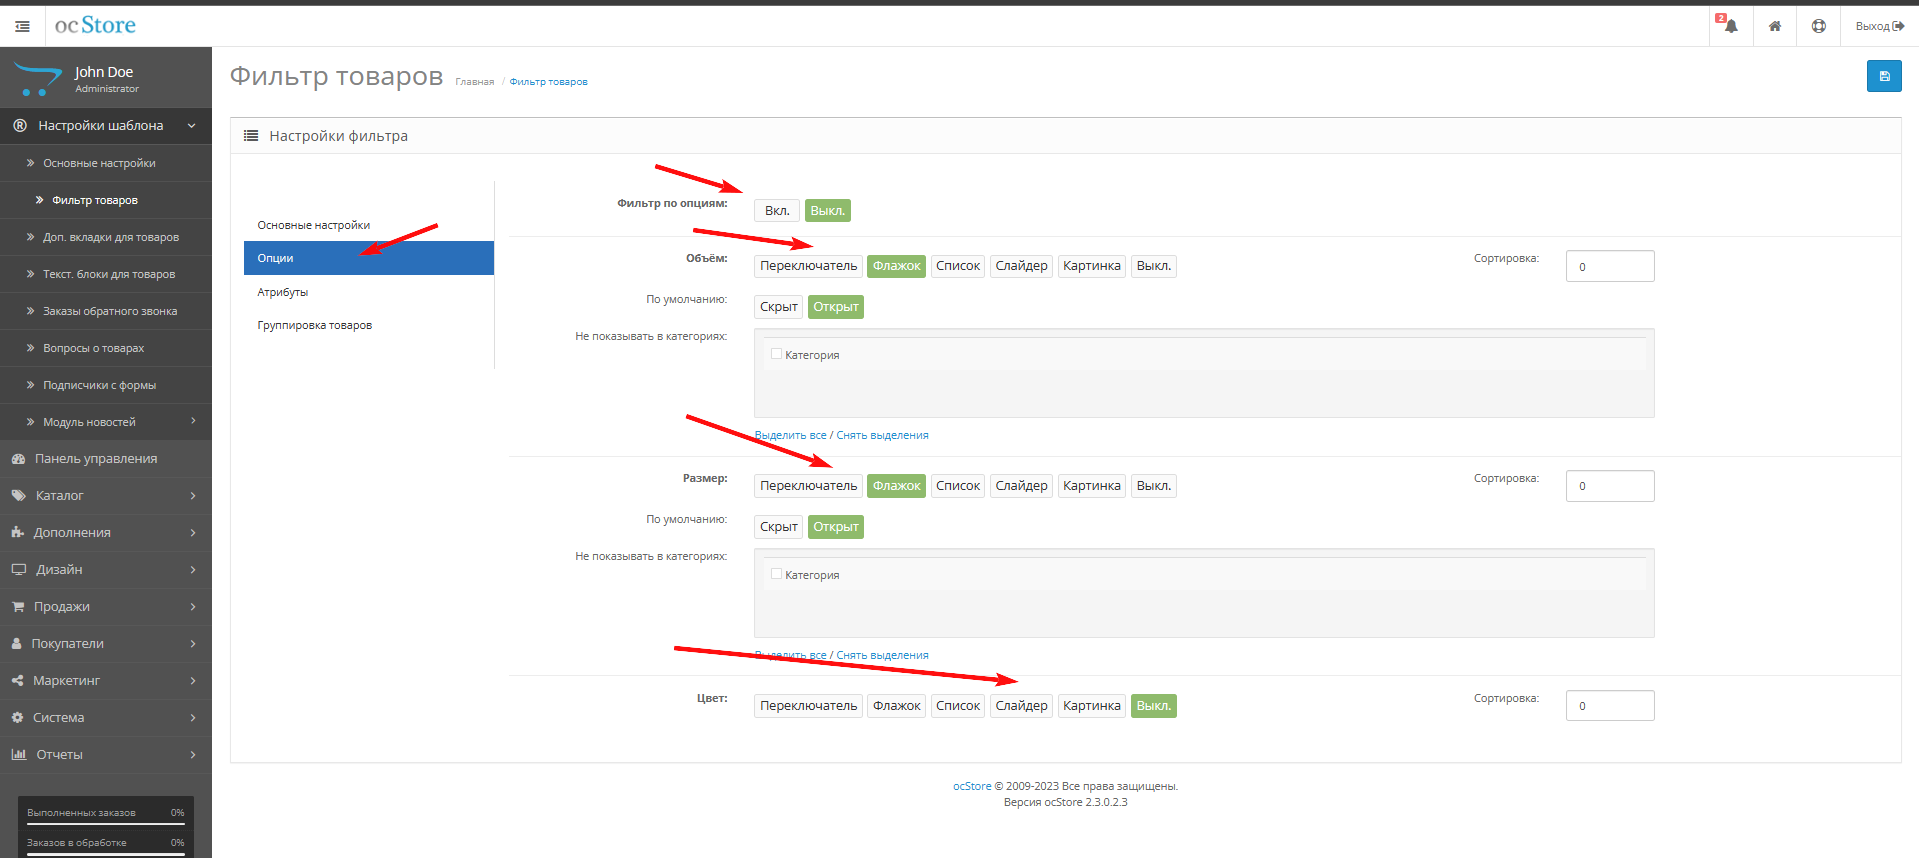Focus the Размер Сортировка field
Screen dimensions: 1919x858
coord(1610,486)
